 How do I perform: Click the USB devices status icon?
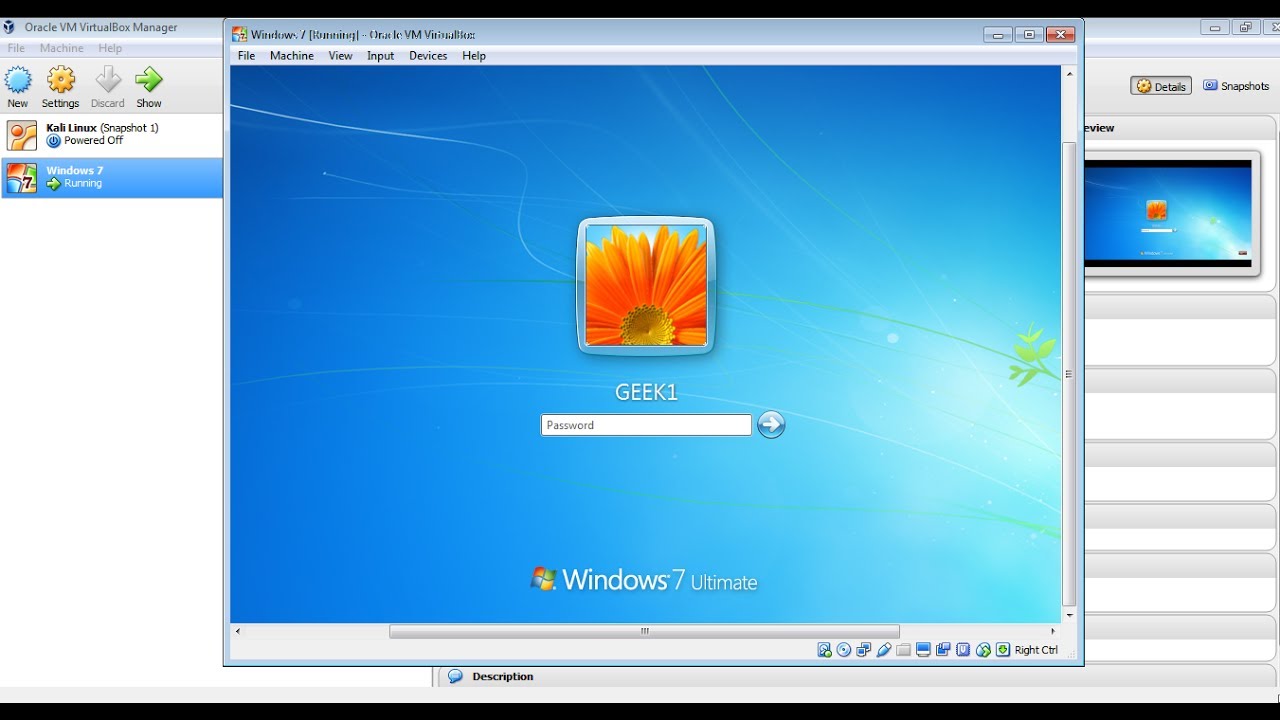pos(884,650)
